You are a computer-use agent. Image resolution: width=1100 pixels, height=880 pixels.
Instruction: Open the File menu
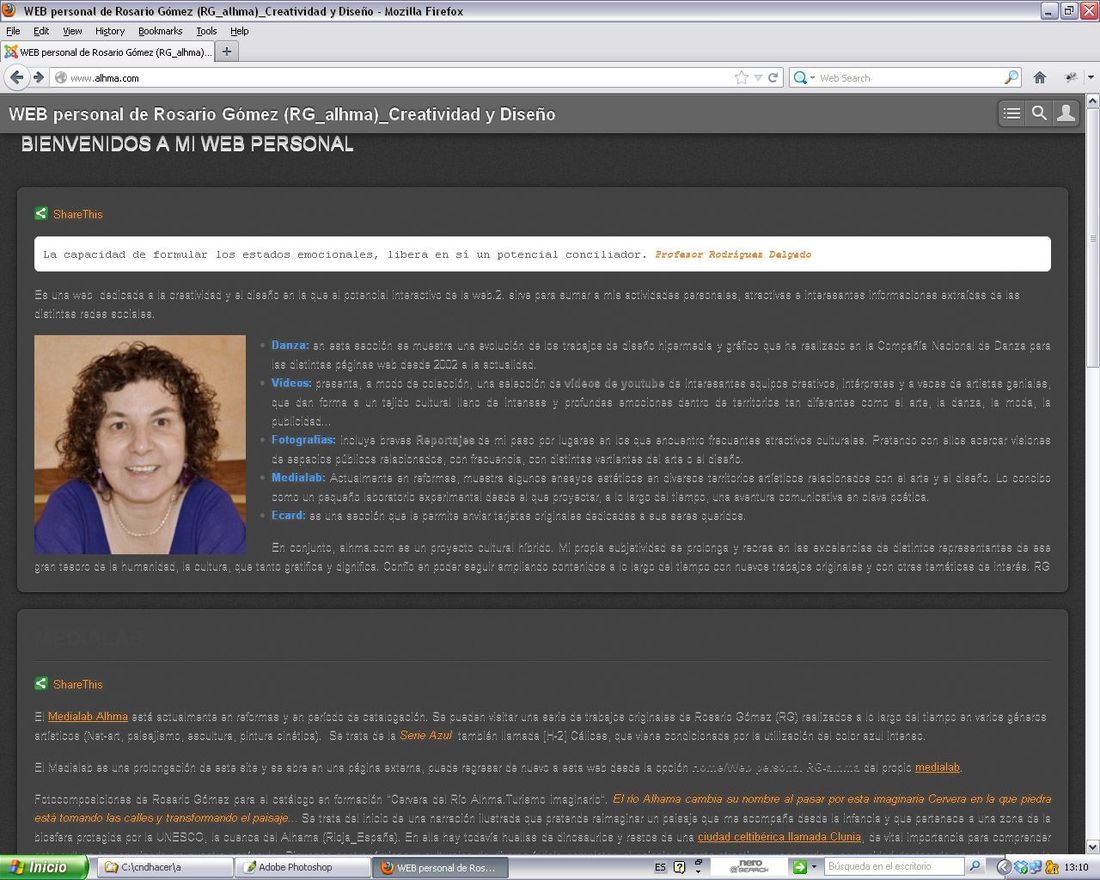point(13,31)
